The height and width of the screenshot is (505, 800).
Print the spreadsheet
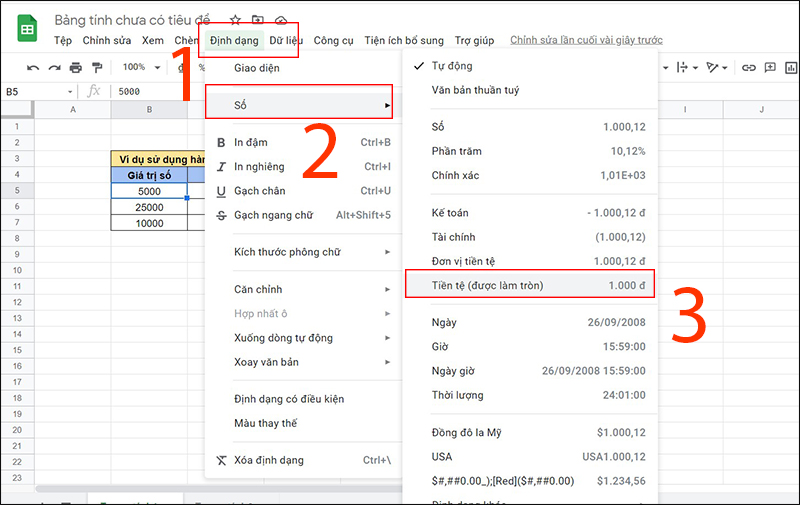pos(76,67)
